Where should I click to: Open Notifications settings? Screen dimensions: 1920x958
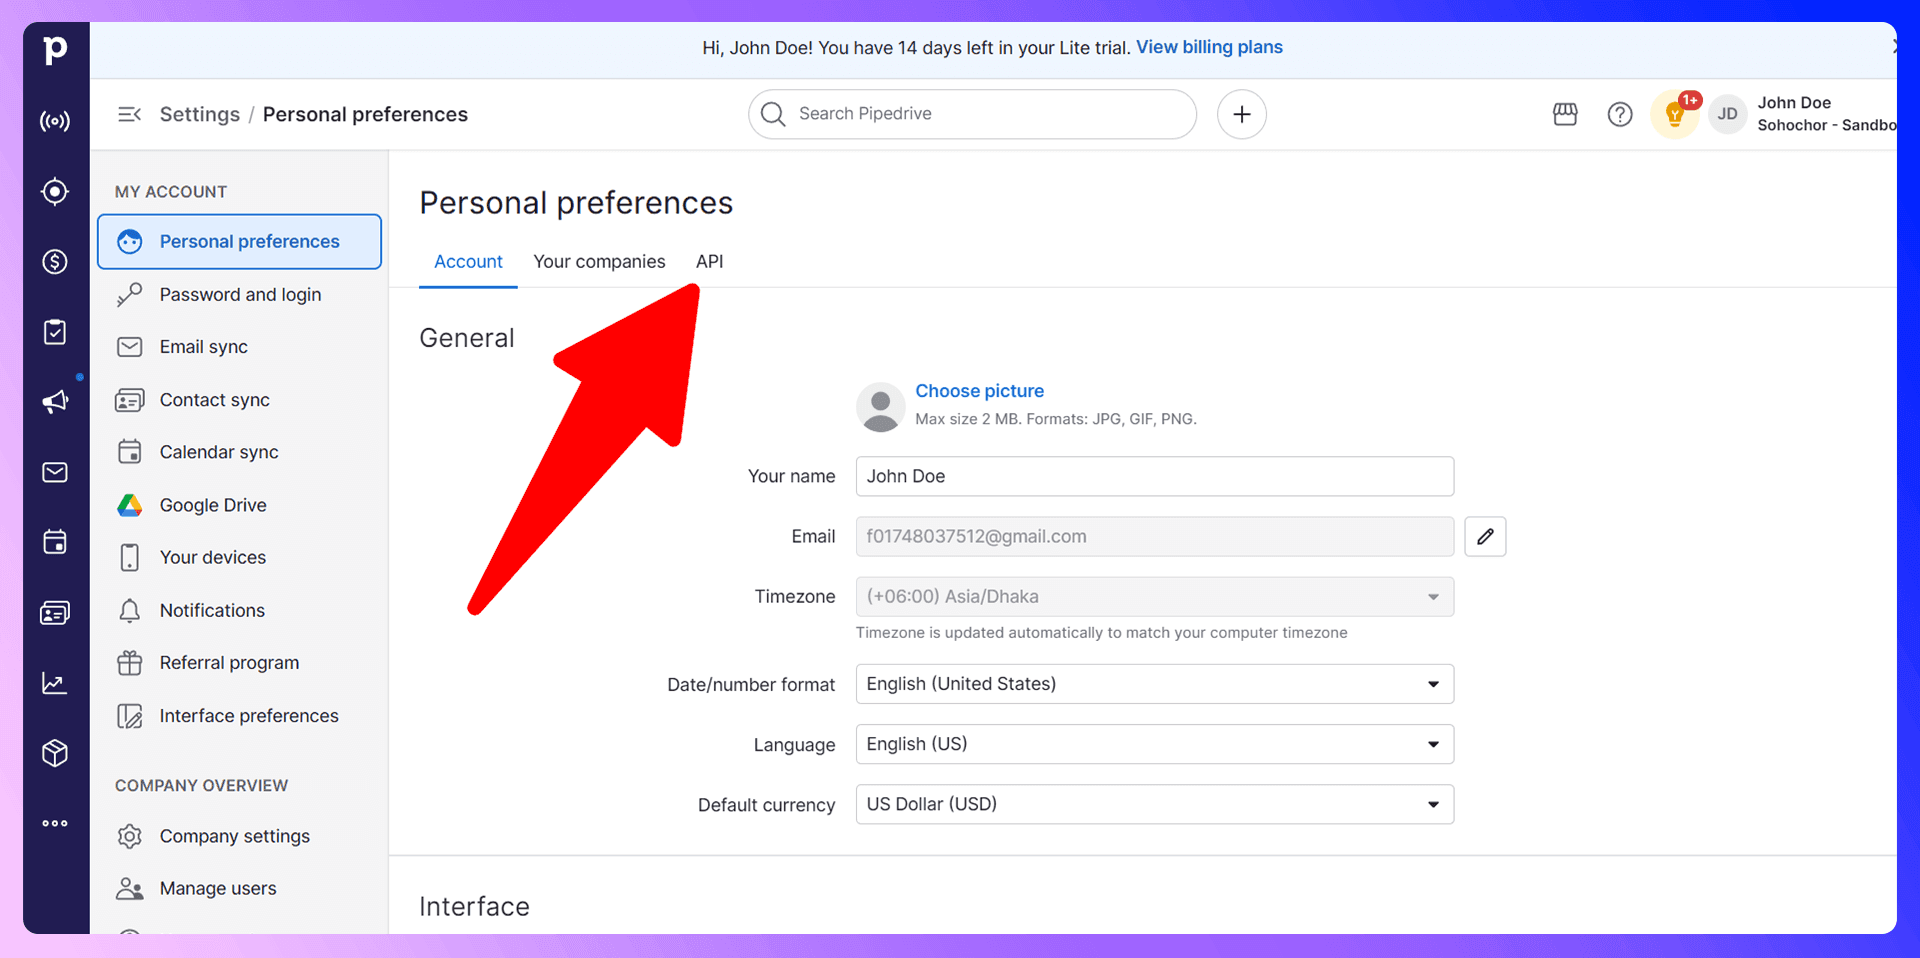(x=212, y=610)
